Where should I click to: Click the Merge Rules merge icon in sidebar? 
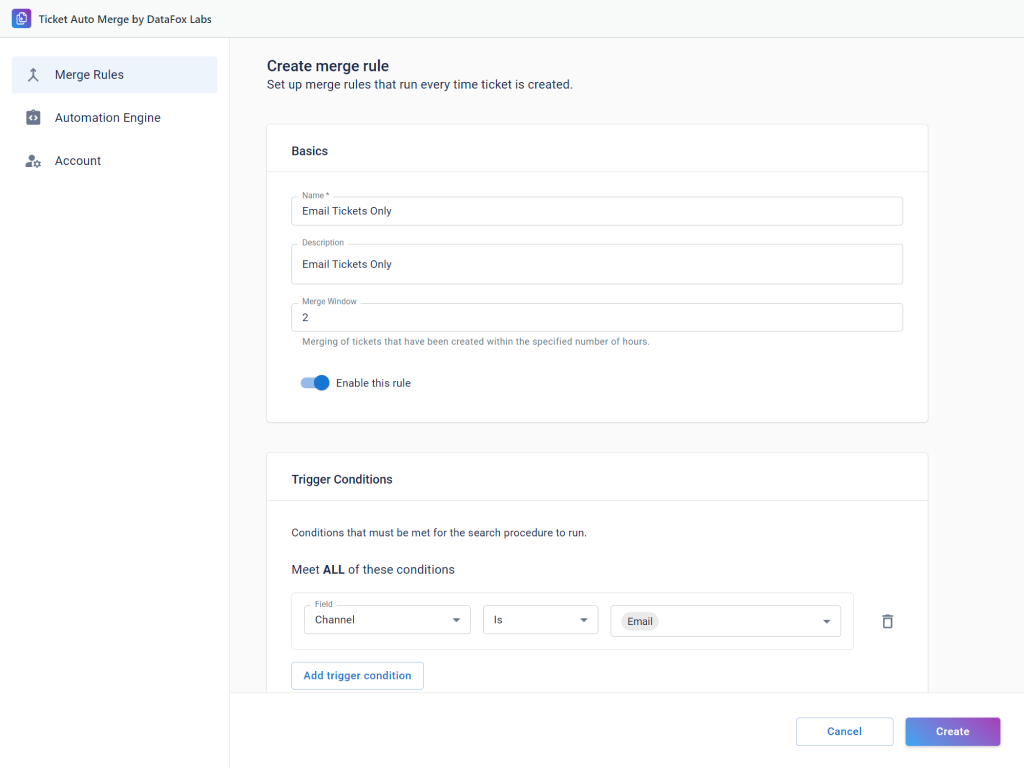pyautogui.click(x=33, y=75)
